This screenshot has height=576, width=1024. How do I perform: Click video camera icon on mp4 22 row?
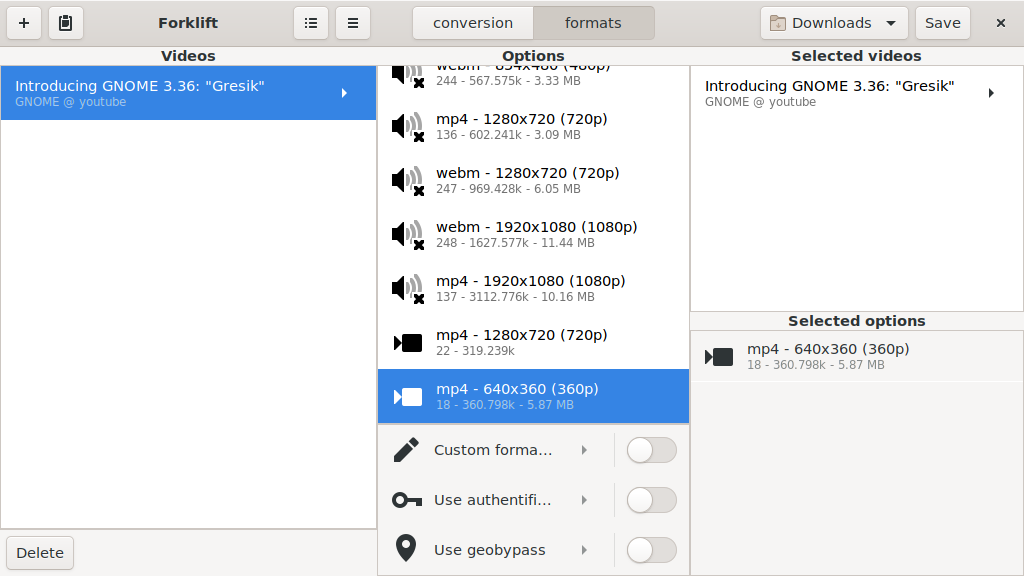coord(408,343)
